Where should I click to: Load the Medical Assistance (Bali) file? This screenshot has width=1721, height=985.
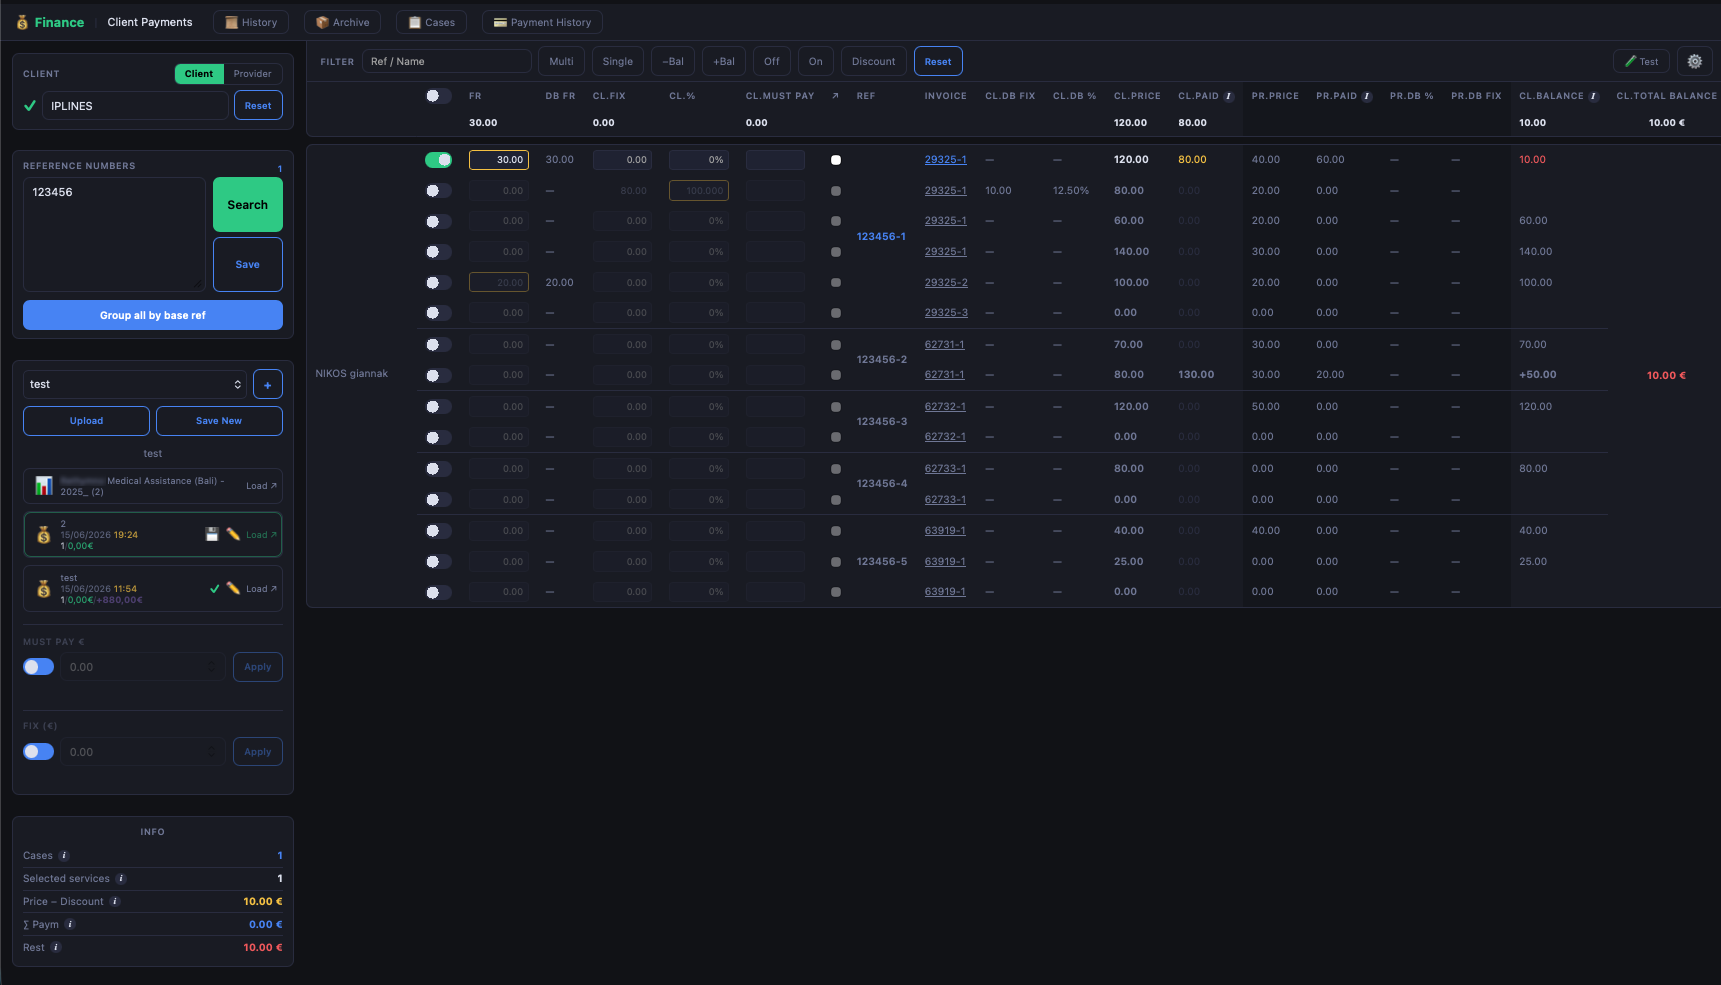(261, 486)
